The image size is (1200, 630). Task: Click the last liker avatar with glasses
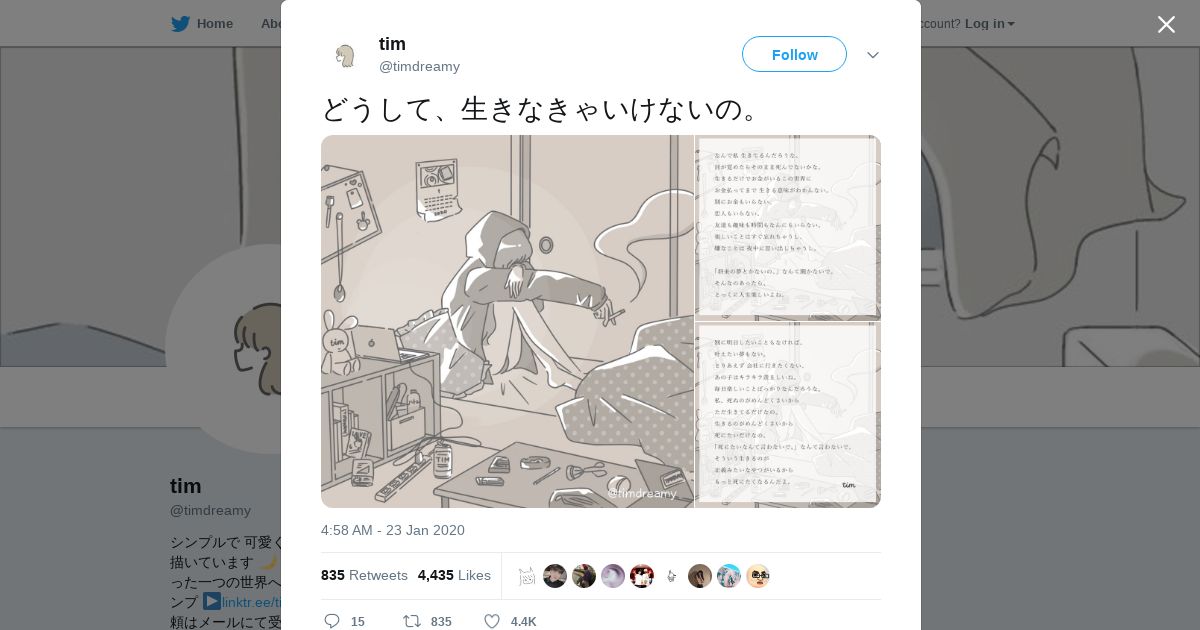pyautogui.click(x=758, y=576)
